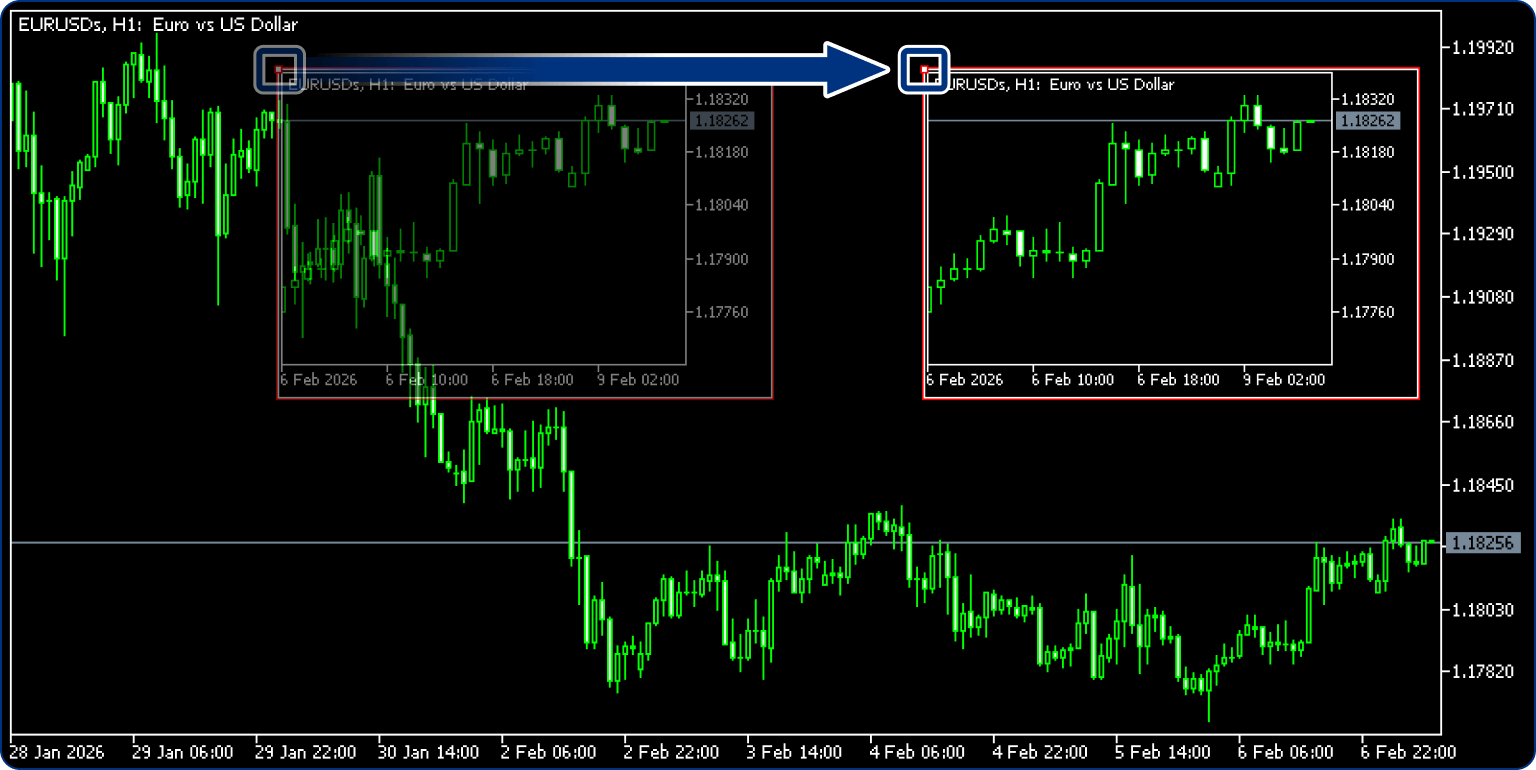
Task: Click the "2 Feb 06:00" label on main time axis
Action: click(549, 751)
